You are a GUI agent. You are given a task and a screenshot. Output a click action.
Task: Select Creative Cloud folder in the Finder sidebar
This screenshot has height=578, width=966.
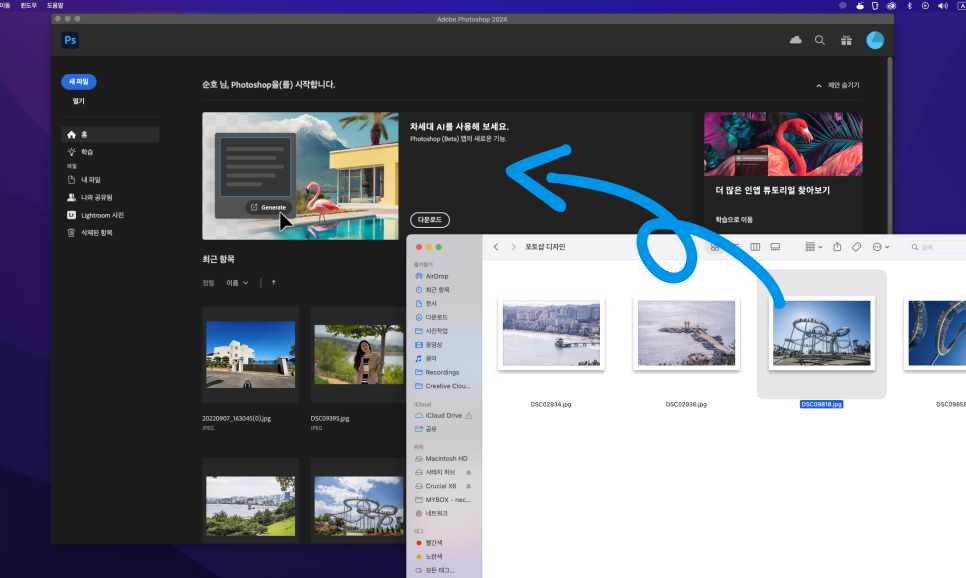(x=444, y=386)
